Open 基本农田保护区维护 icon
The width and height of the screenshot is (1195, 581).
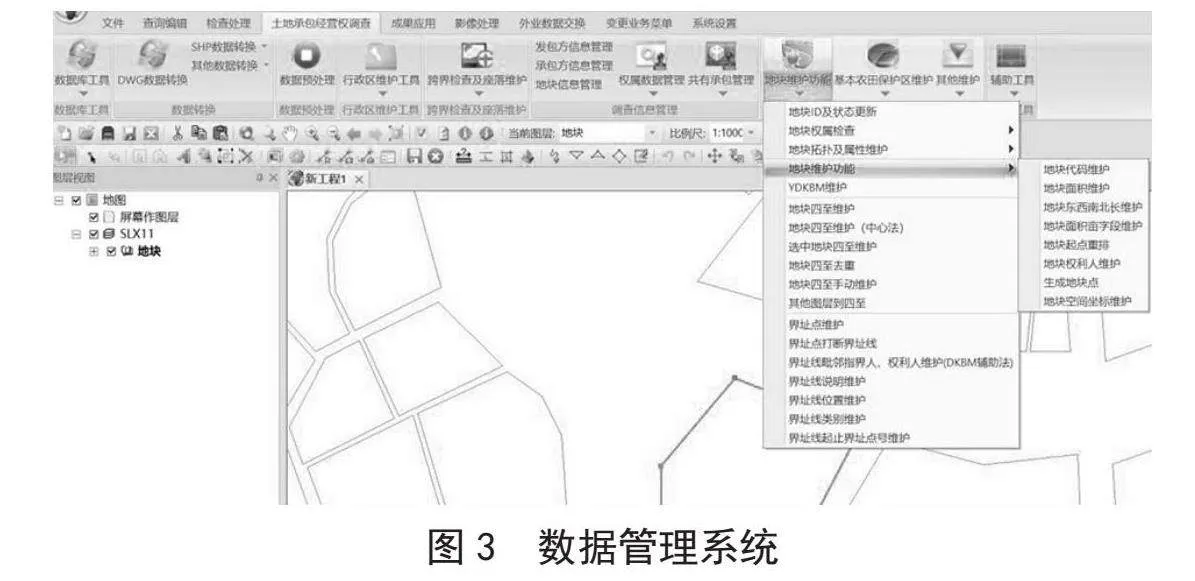(883, 55)
